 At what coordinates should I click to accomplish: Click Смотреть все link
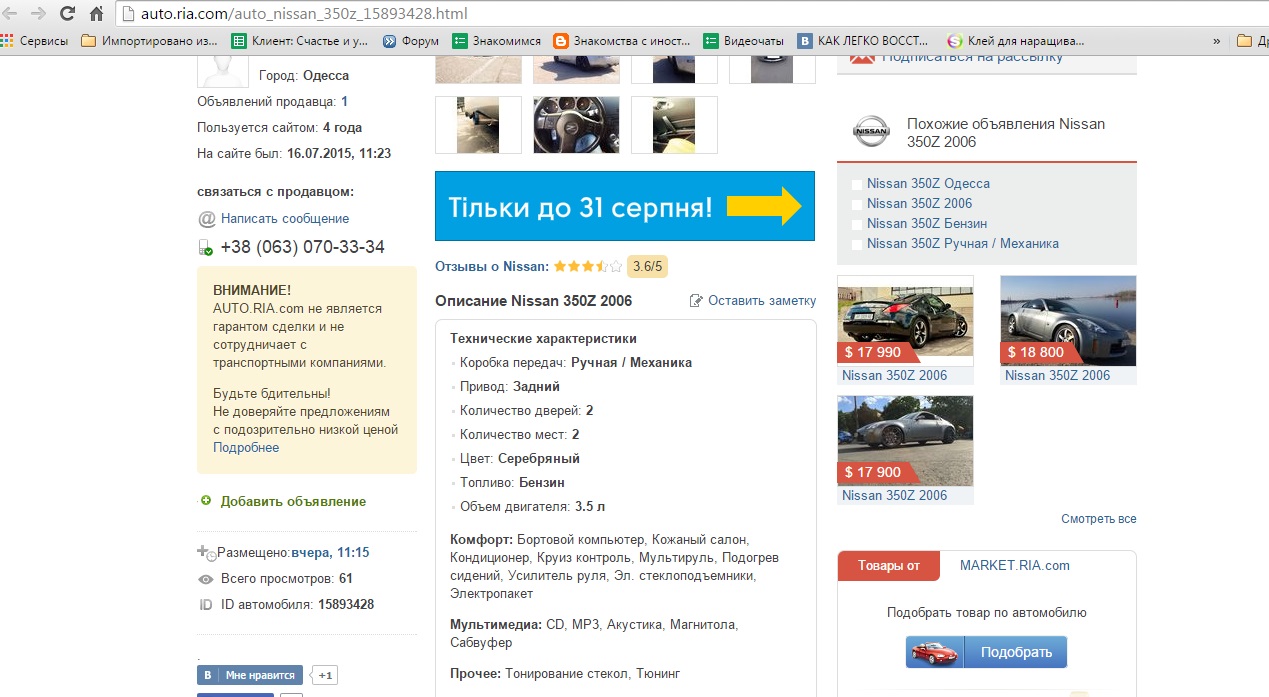coord(1099,519)
